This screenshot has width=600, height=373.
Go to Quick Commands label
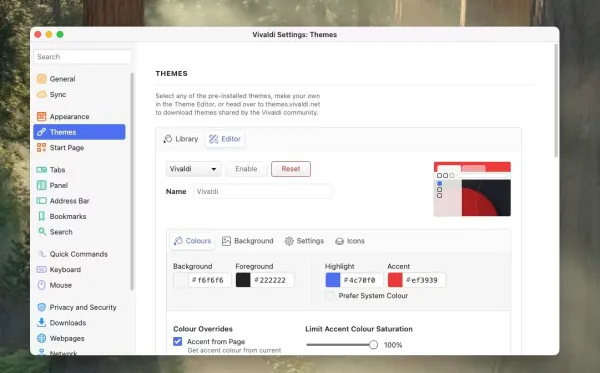pyautogui.click(x=78, y=254)
